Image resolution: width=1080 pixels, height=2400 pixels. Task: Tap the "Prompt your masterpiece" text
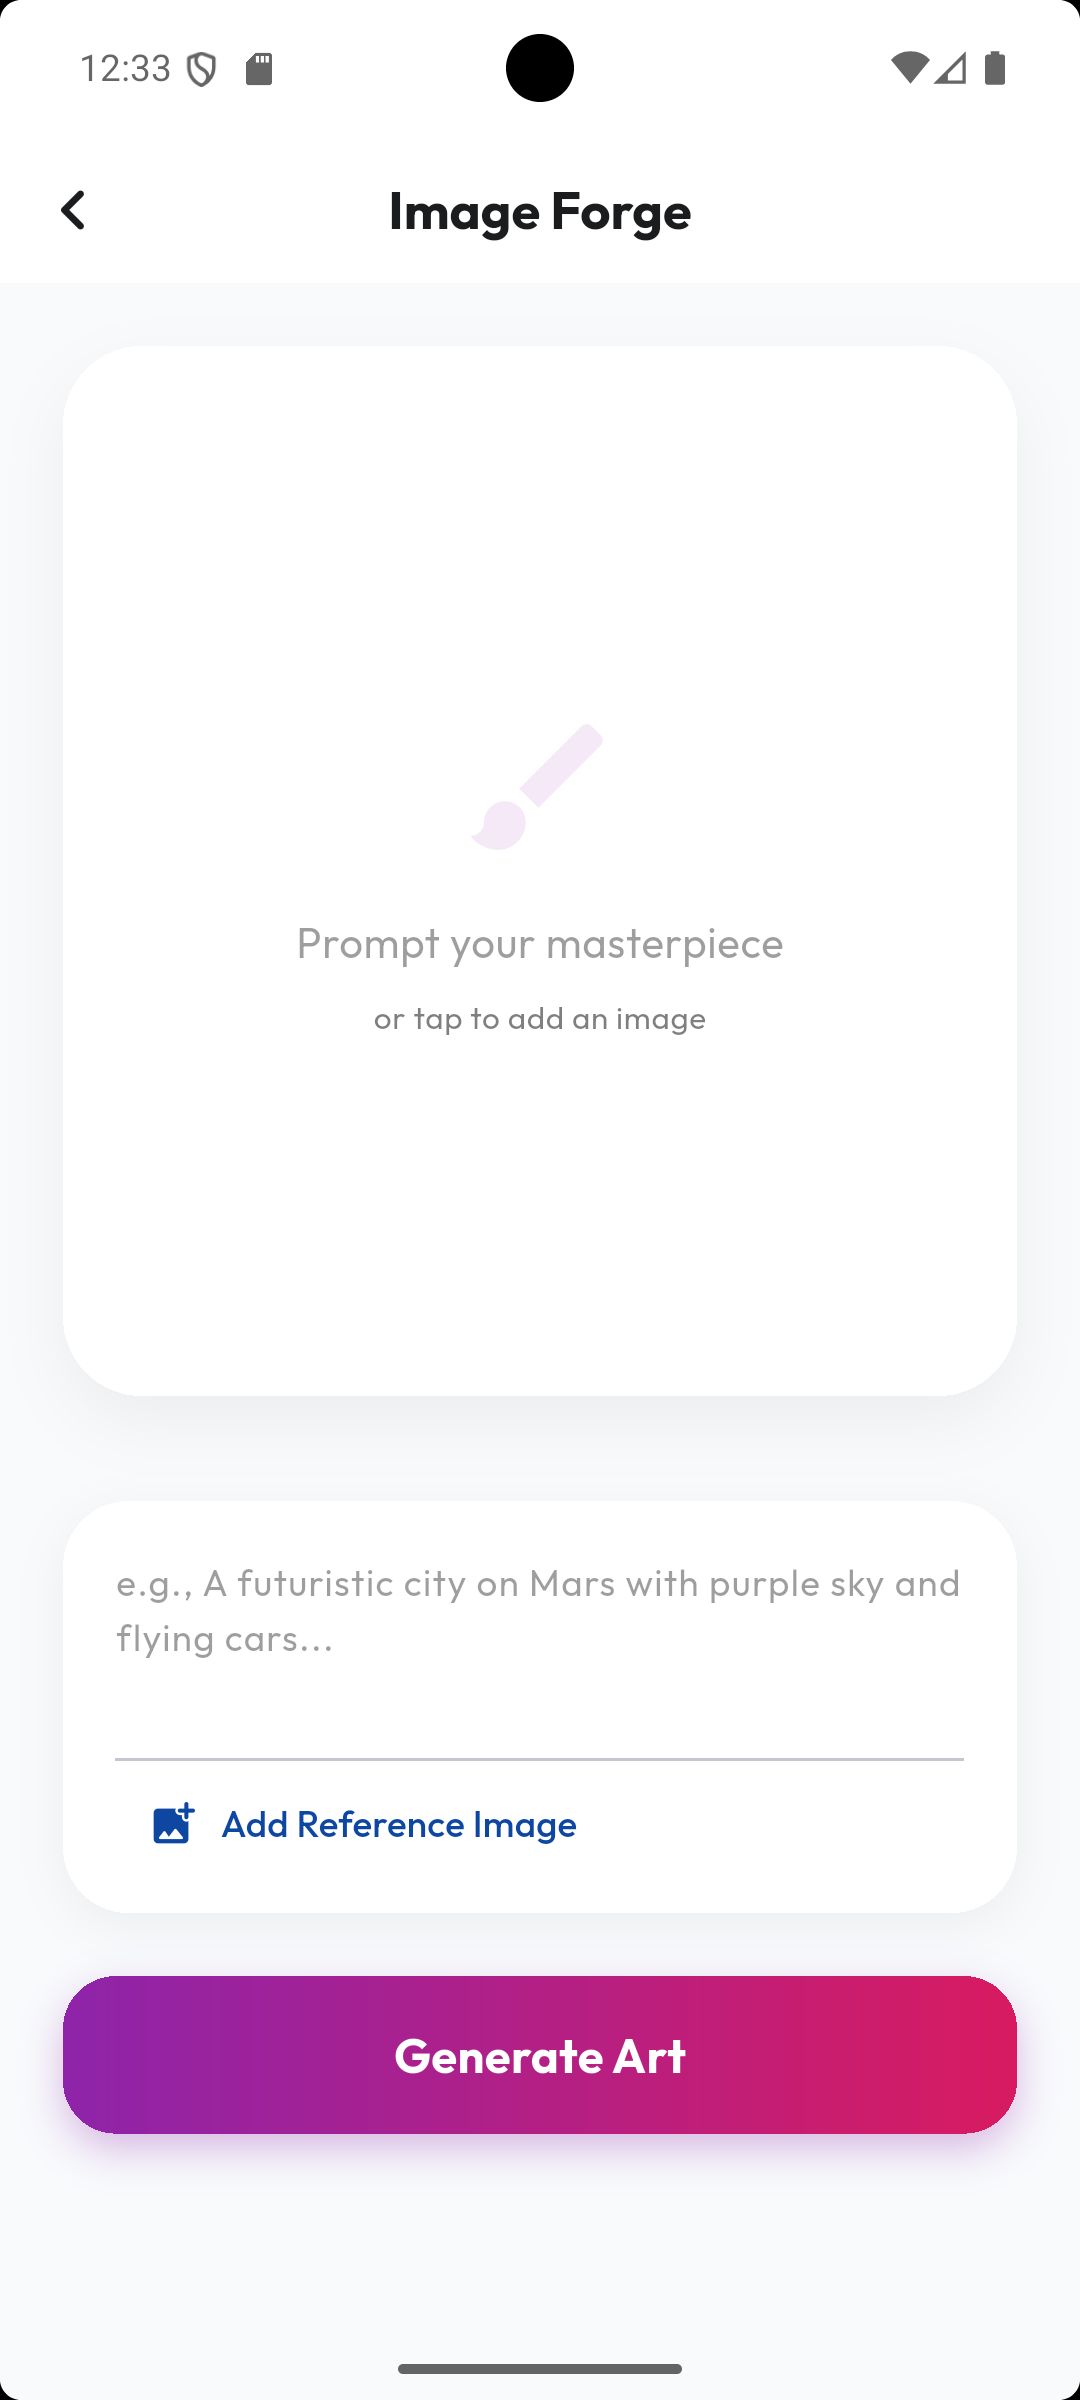(x=539, y=943)
